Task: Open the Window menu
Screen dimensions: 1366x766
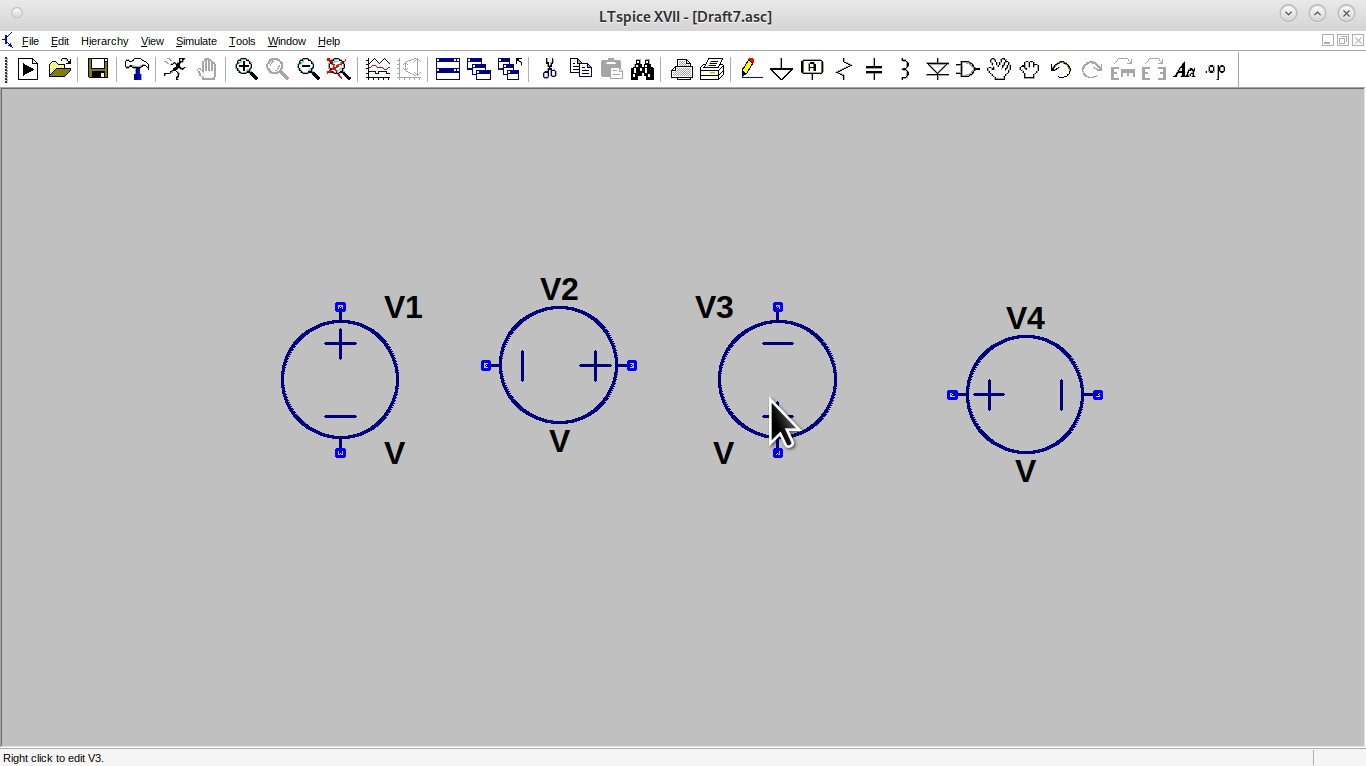Action: [x=287, y=41]
